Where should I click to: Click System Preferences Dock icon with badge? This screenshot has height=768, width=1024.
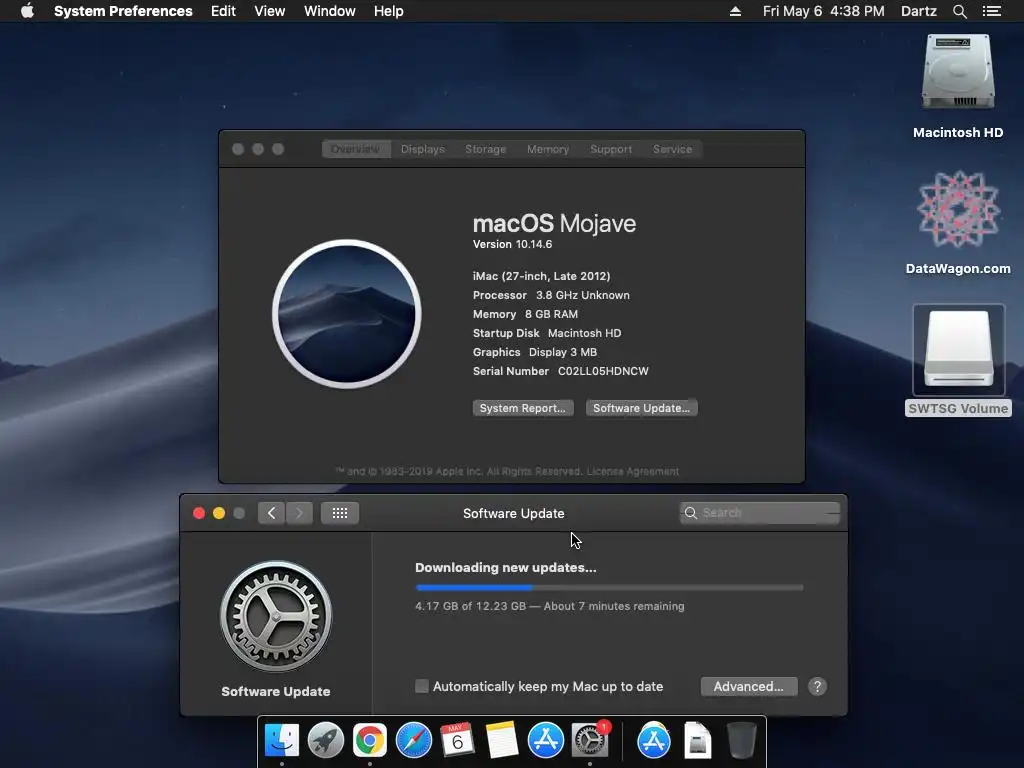coord(590,740)
